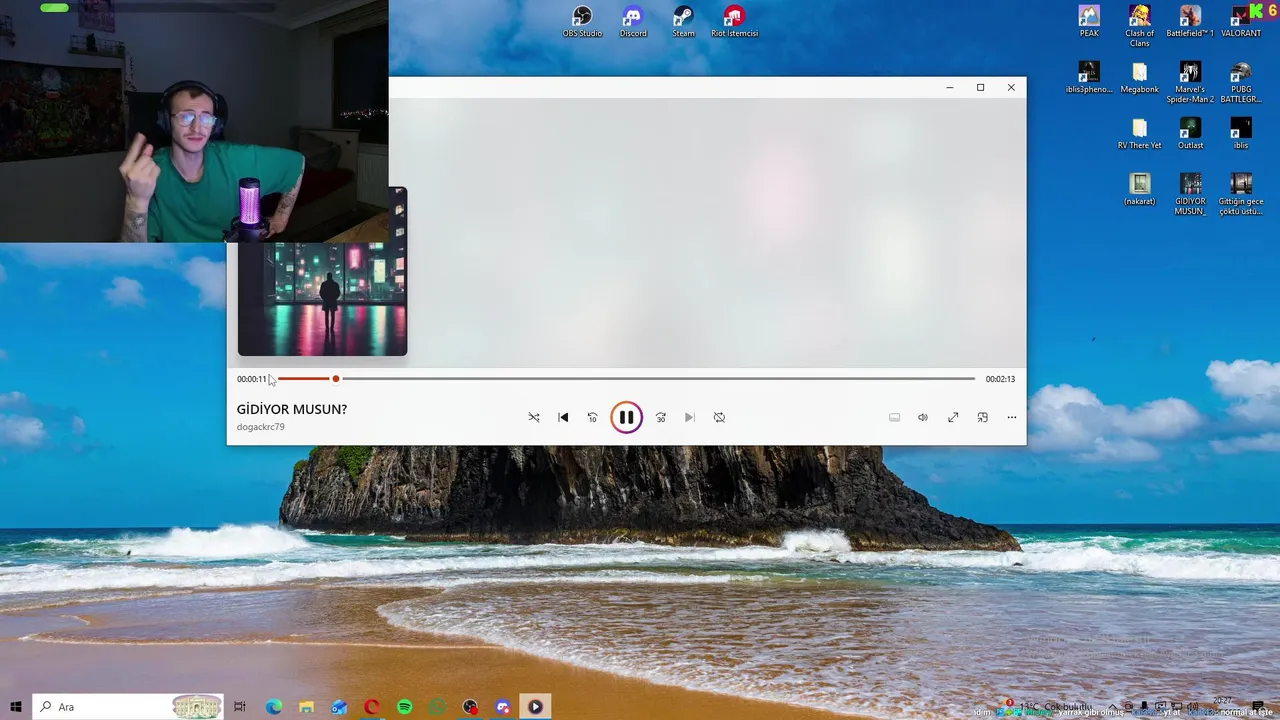Viewport: 1280px width, 720px height.
Task: Toggle shuffle mode in the media player
Action: pos(534,417)
